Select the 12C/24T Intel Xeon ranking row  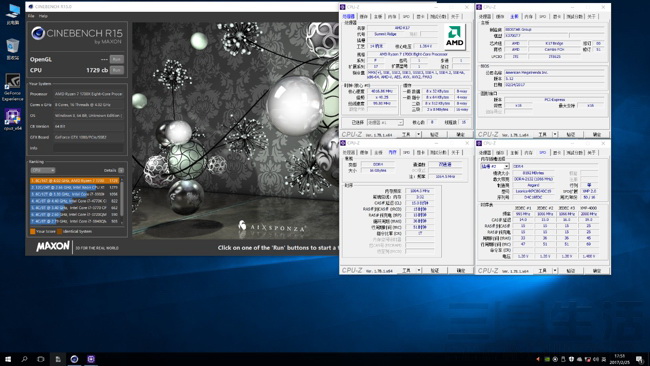pos(75,187)
